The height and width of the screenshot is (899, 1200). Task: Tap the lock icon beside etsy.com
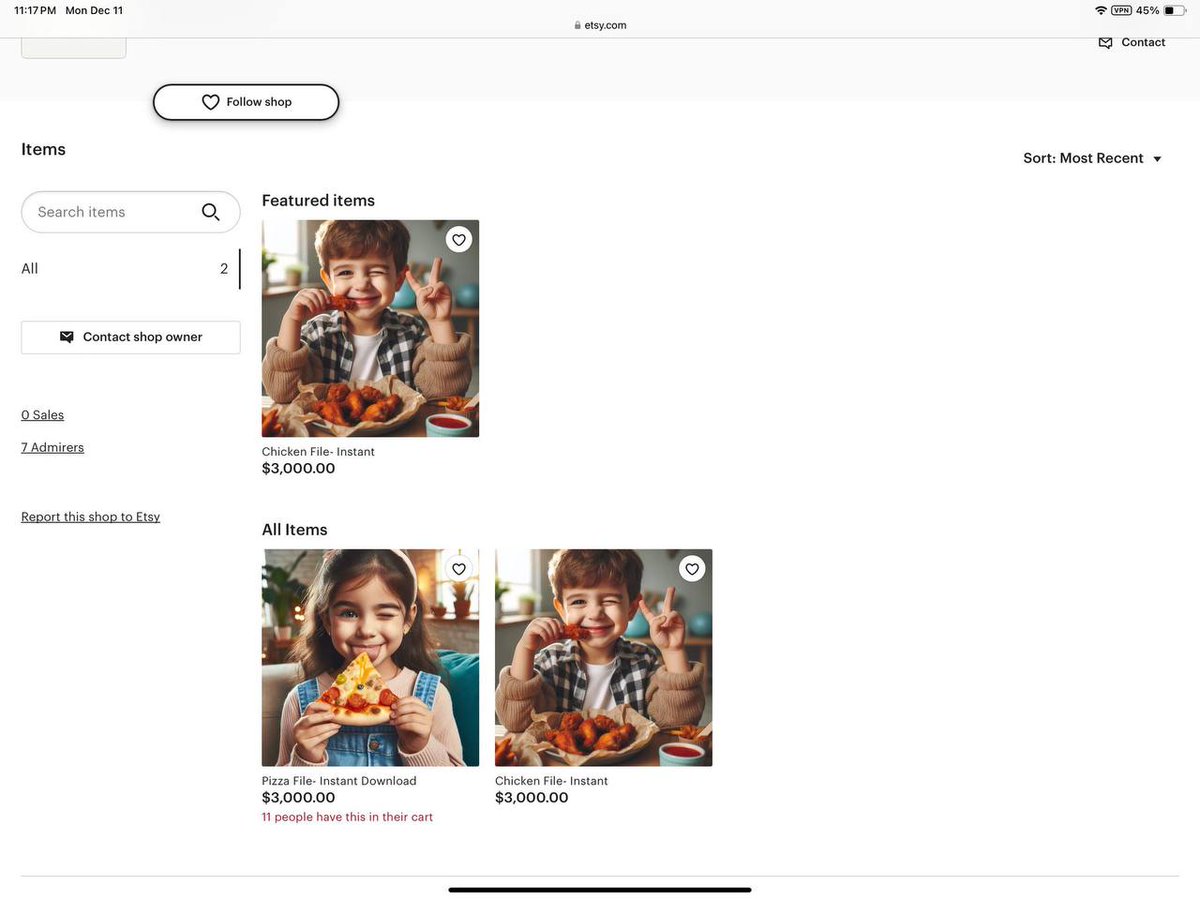point(578,26)
